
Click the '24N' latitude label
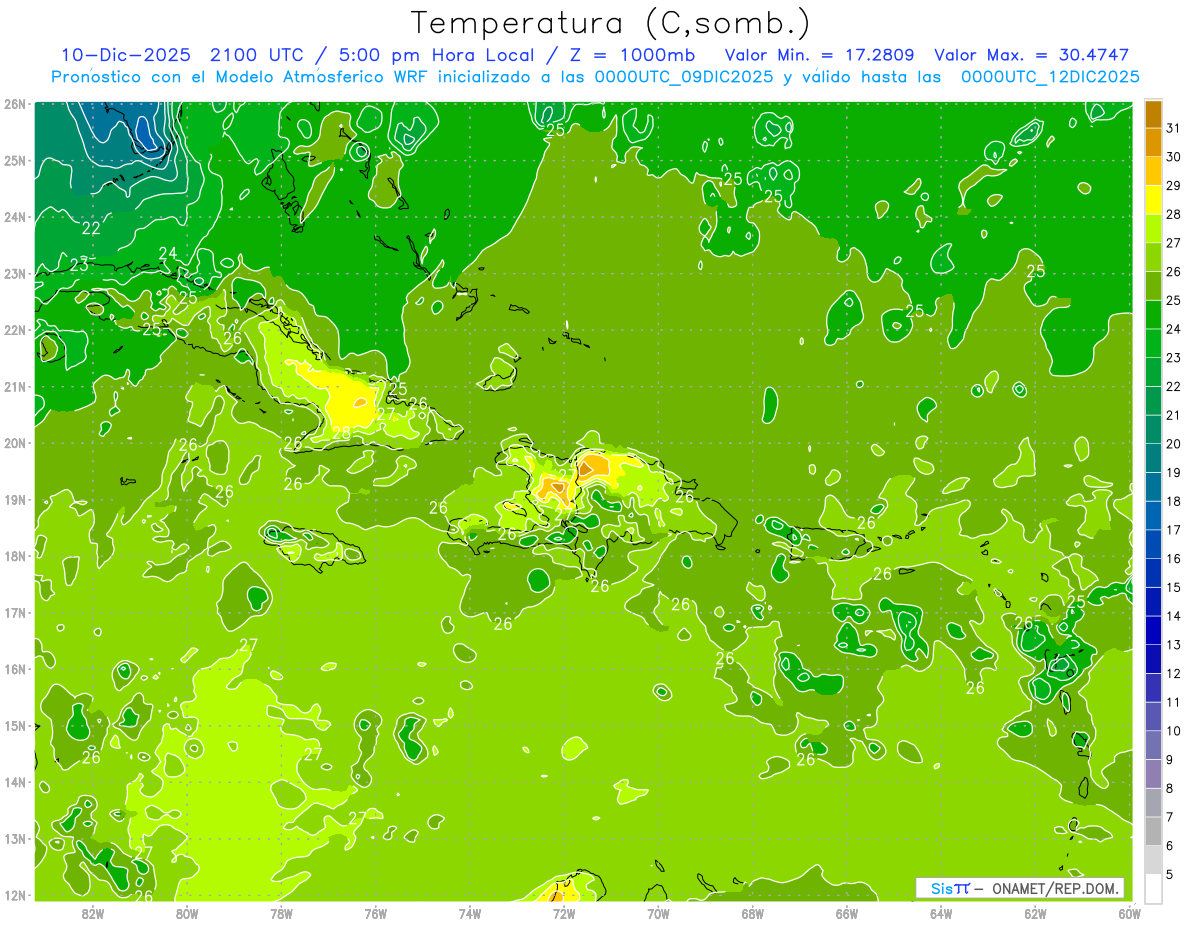14,217
